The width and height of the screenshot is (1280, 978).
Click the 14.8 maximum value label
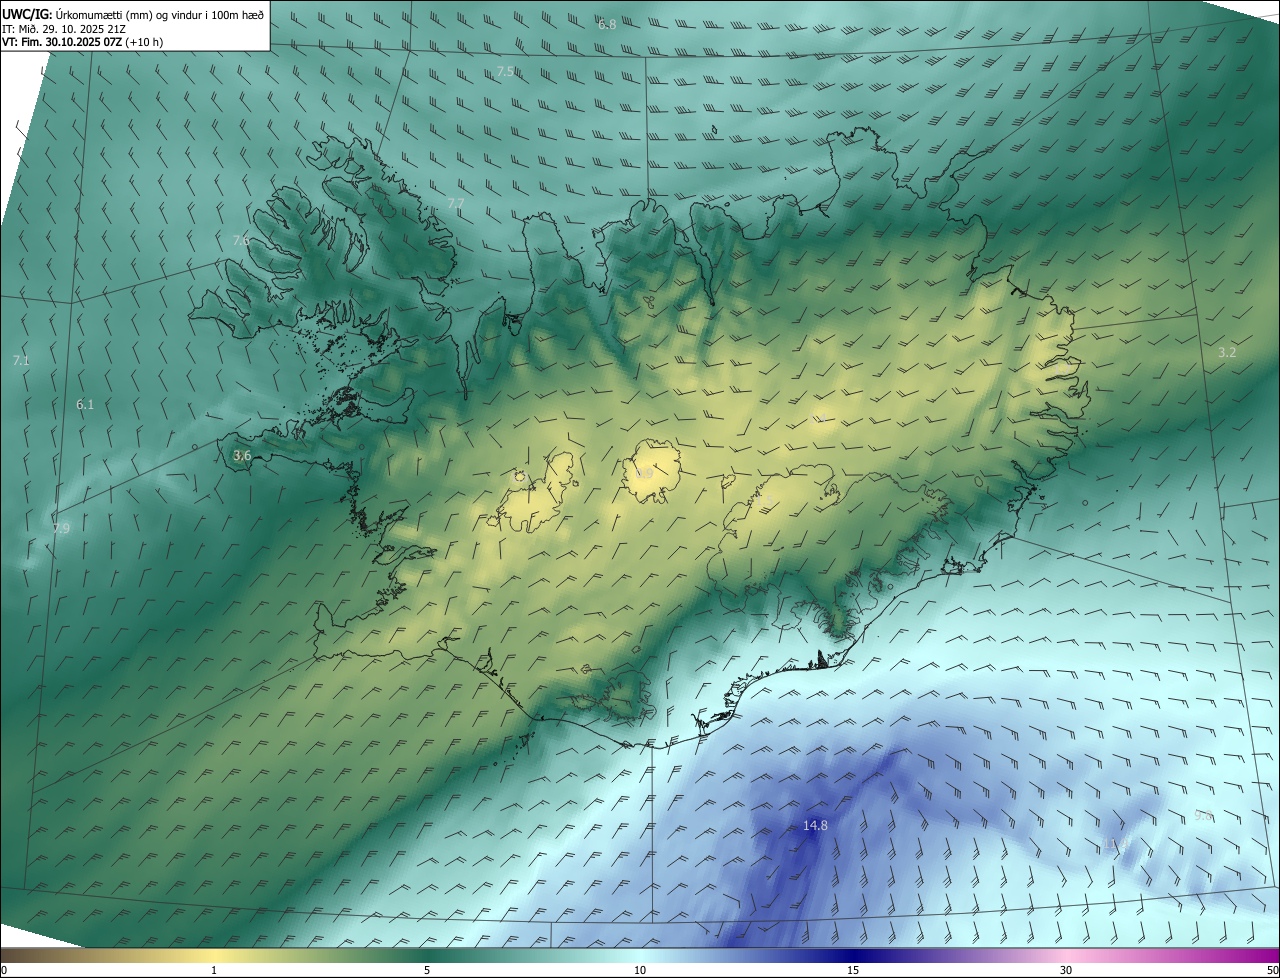coord(815,825)
